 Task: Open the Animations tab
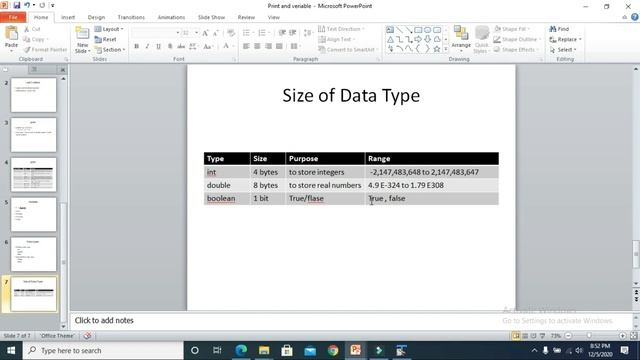171,17
